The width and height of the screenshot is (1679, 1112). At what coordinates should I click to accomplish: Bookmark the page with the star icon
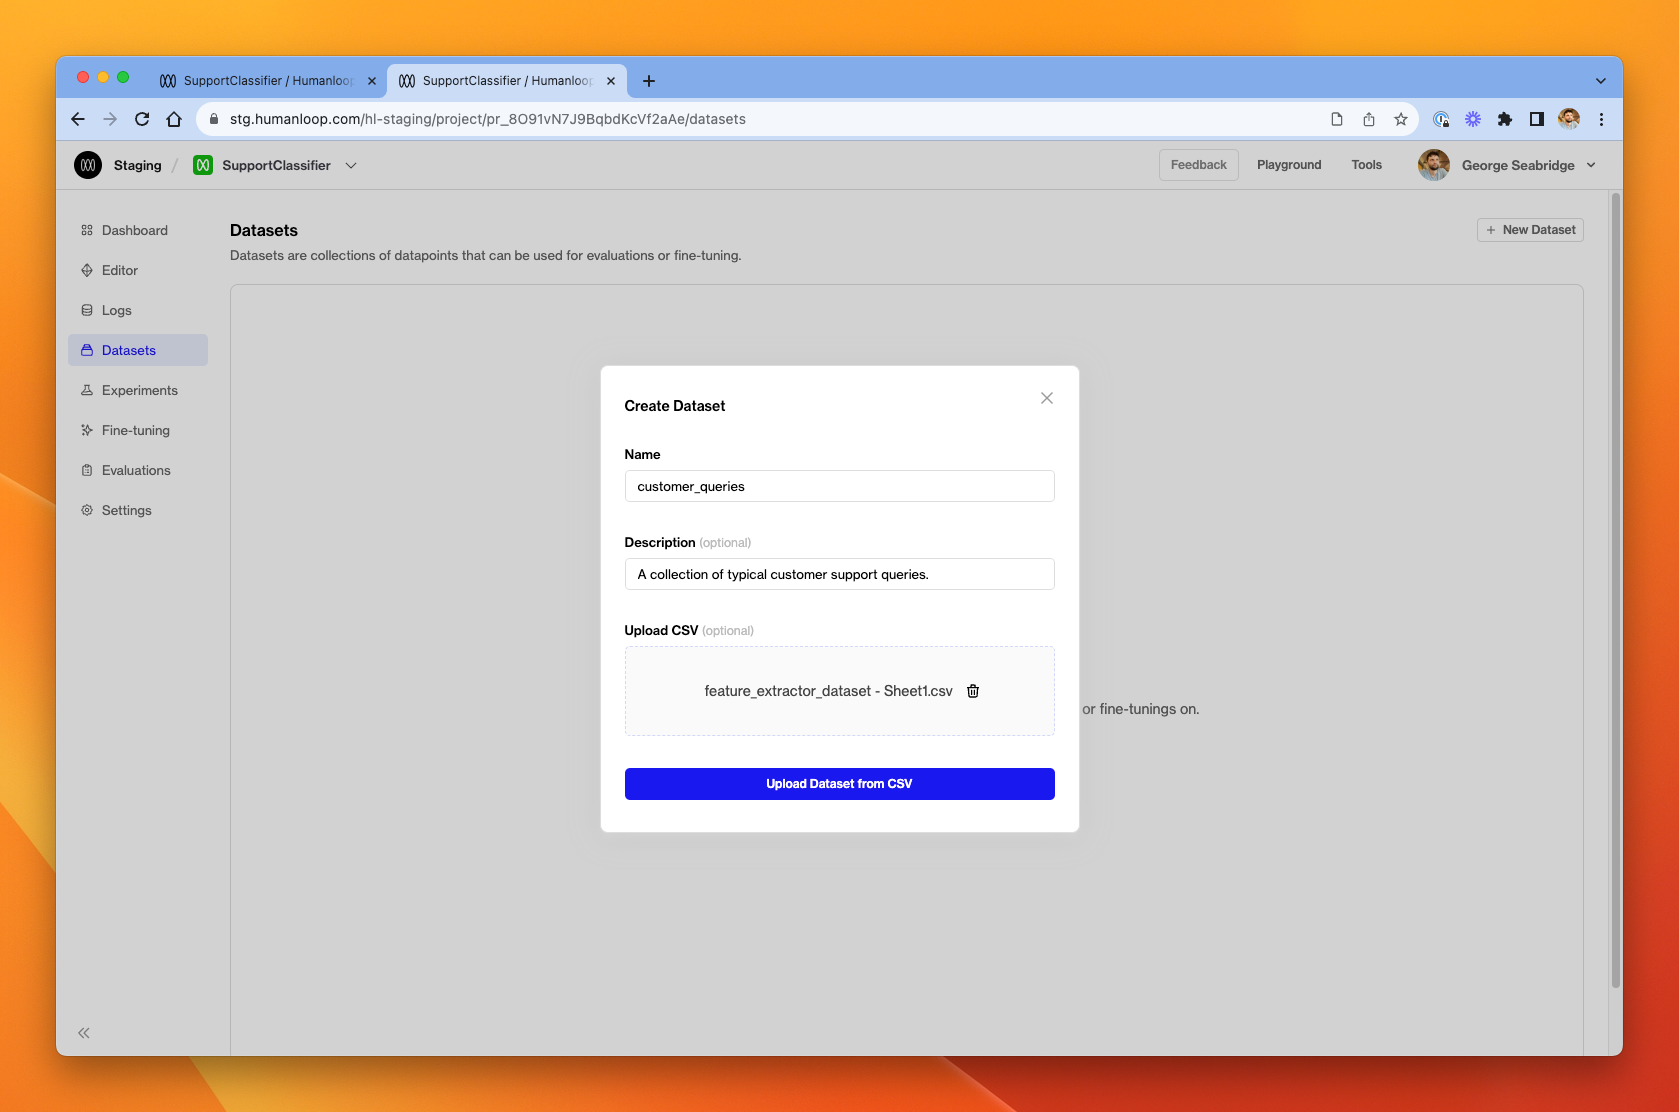(x=1400, y=119)
